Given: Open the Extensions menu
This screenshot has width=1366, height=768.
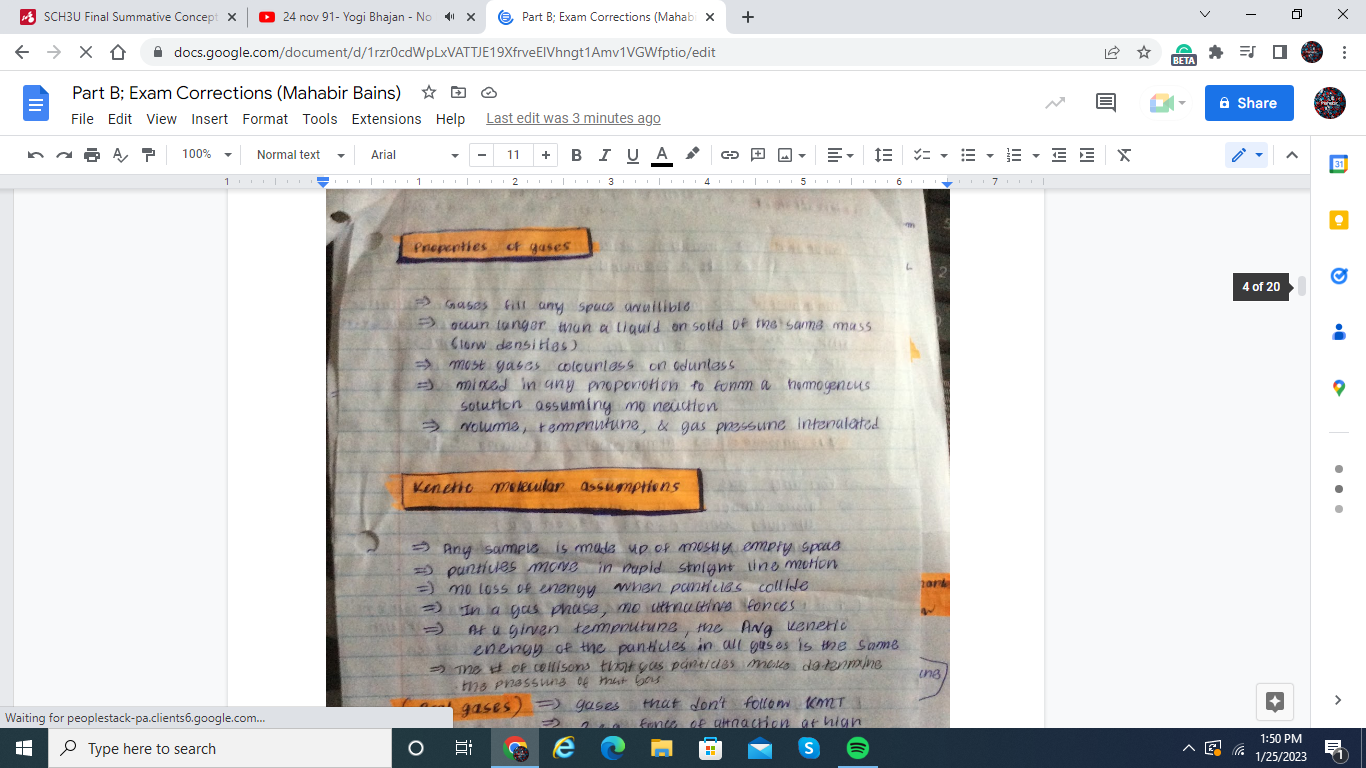Looking at the screenshot, I should coord(386,119).
